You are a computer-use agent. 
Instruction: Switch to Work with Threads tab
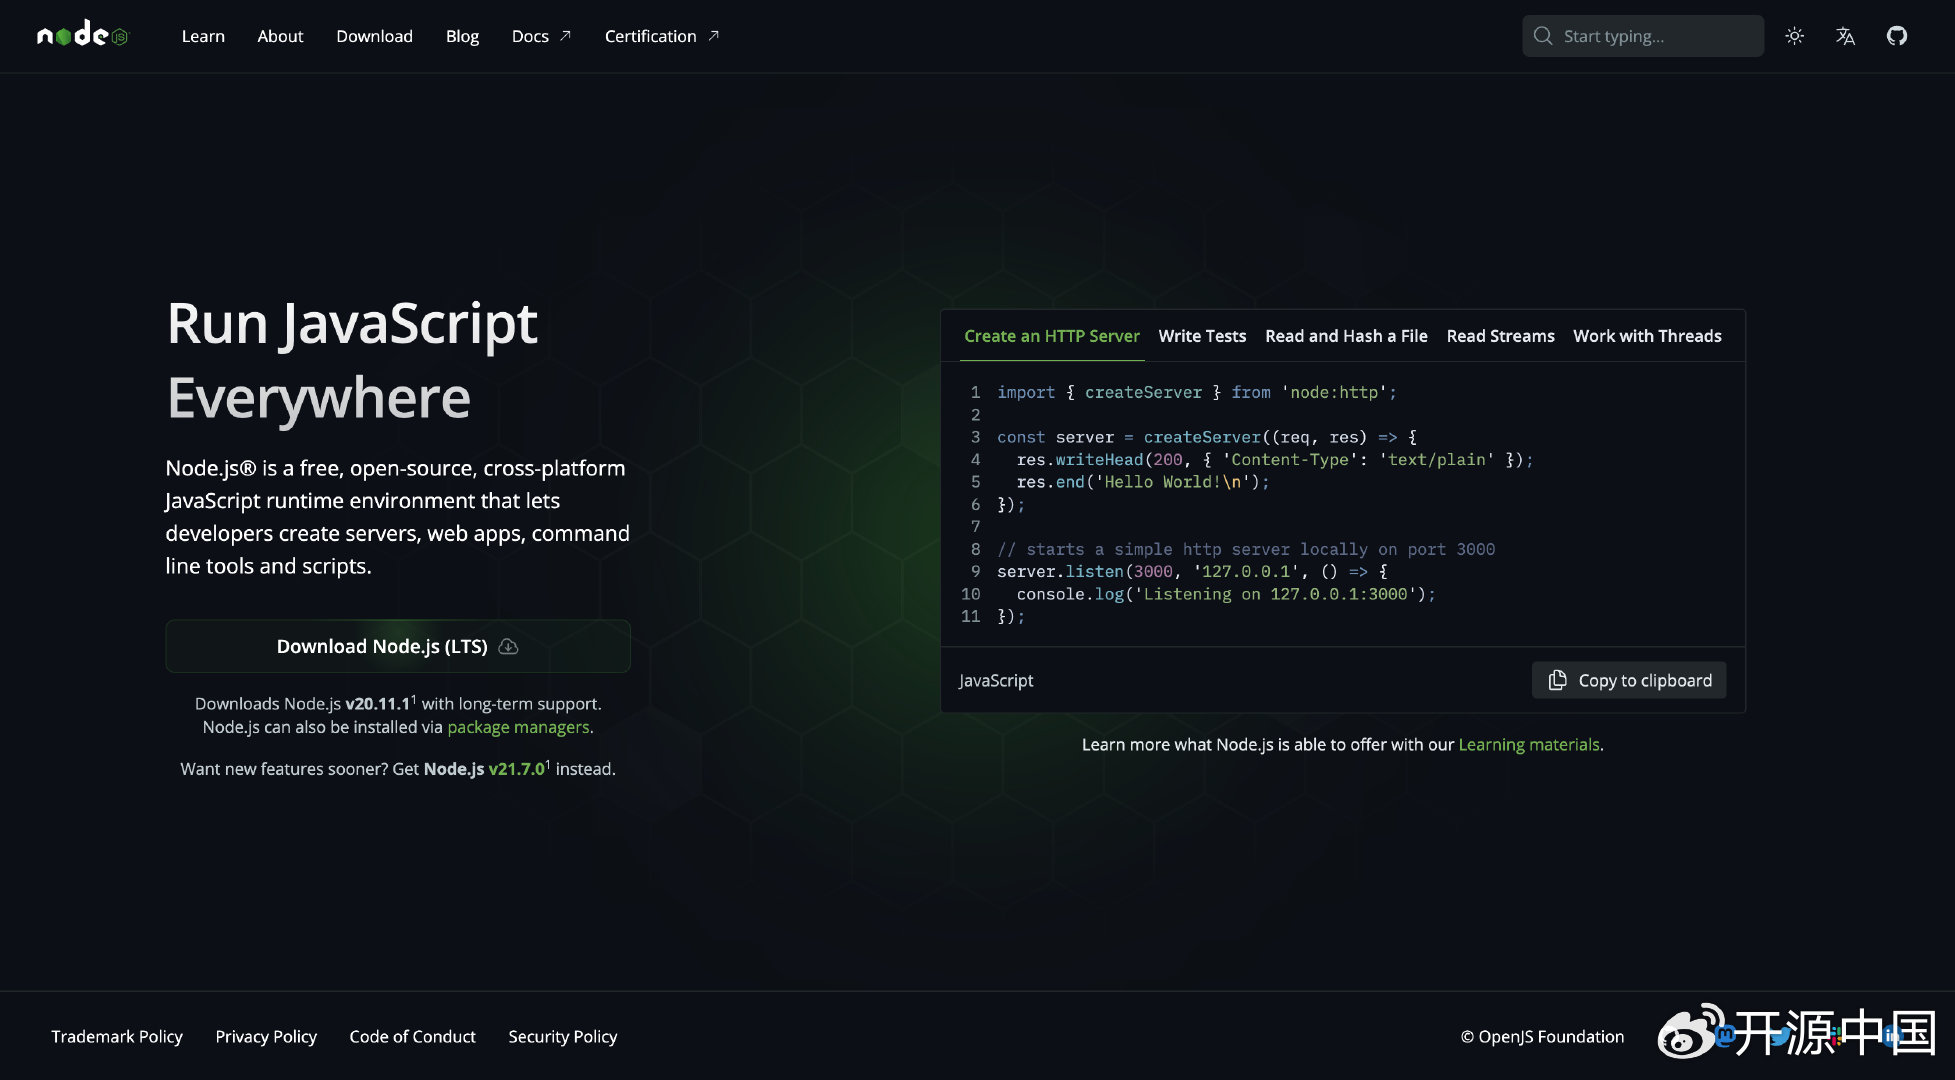point(1647,336)
